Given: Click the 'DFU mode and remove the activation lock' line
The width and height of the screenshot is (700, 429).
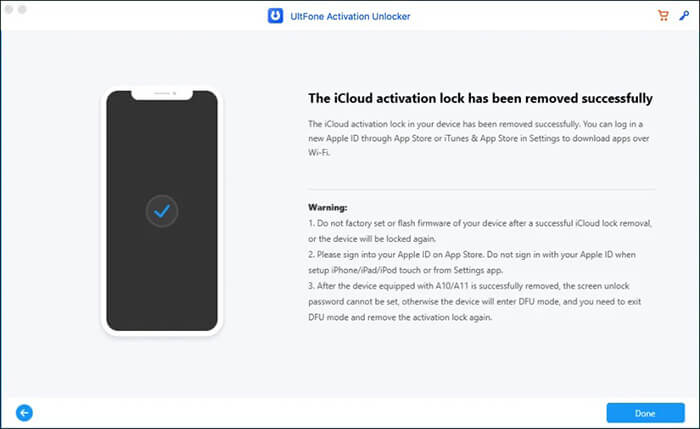Looking at the screenshot, I should [400, 317].
